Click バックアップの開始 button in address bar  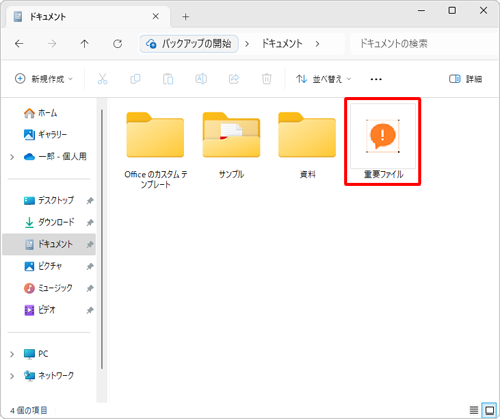(x=189, y=44)
